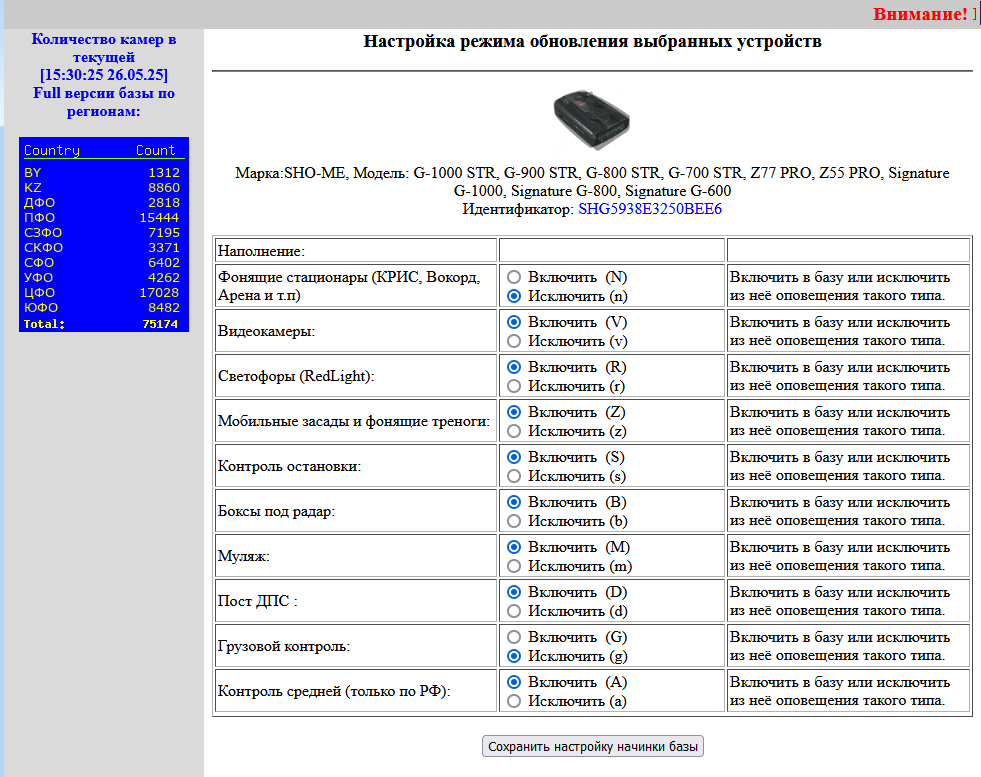Select Исключить (n) for Фонящие стационары

514,296
